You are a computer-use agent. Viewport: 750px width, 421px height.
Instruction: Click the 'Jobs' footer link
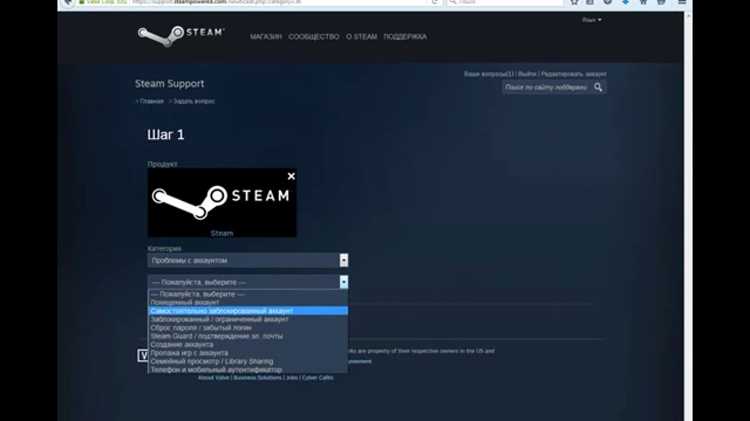(292, 377)
